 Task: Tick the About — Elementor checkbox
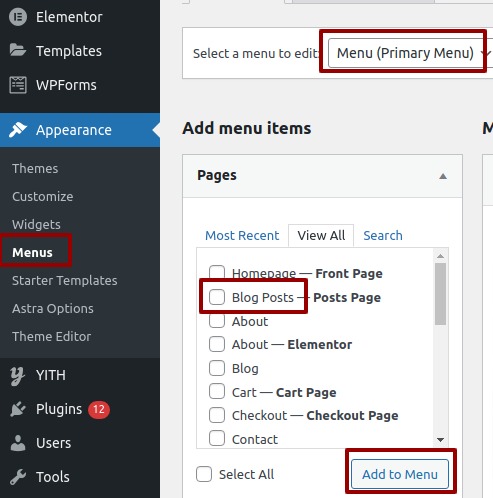pos(217,344)
